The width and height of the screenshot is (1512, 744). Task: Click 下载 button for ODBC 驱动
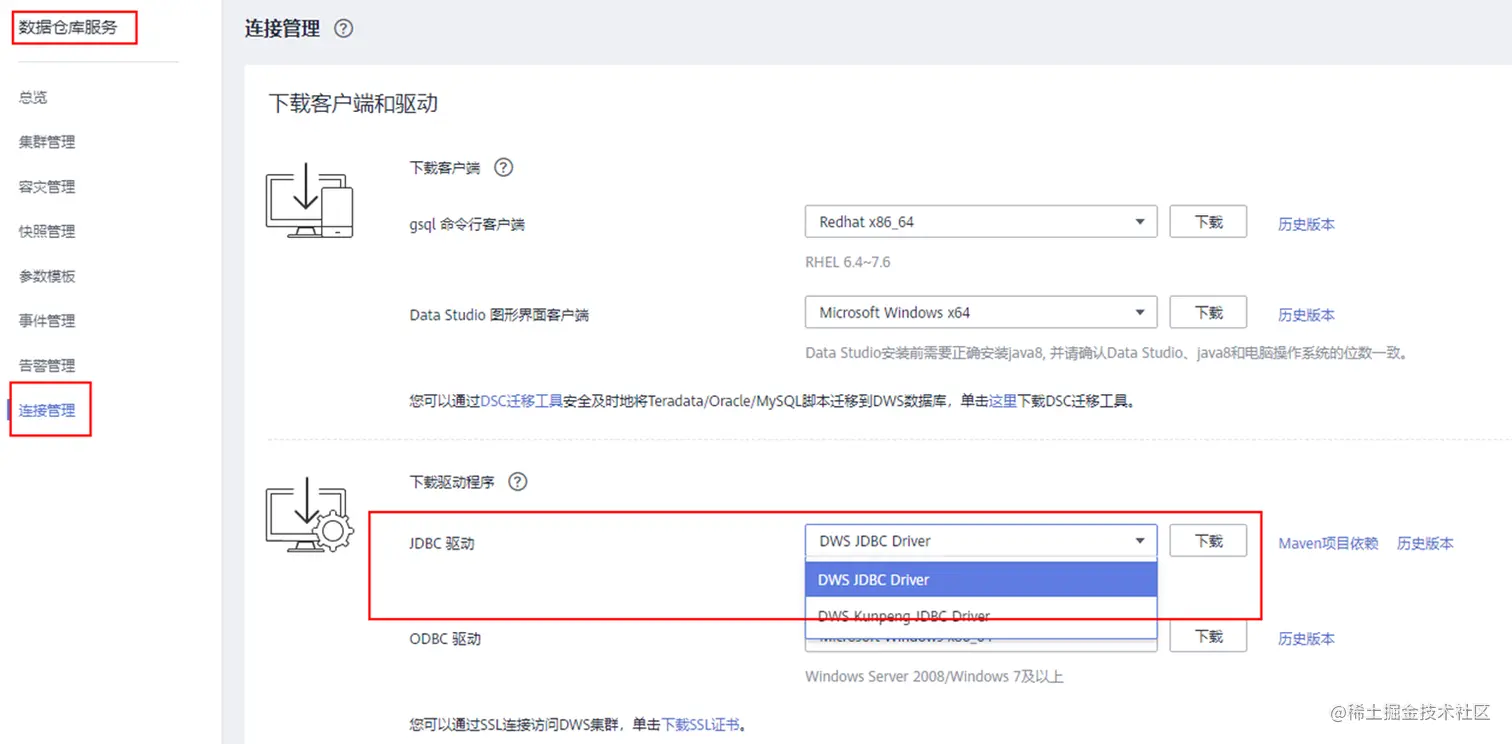click(x=1208, y=636)
